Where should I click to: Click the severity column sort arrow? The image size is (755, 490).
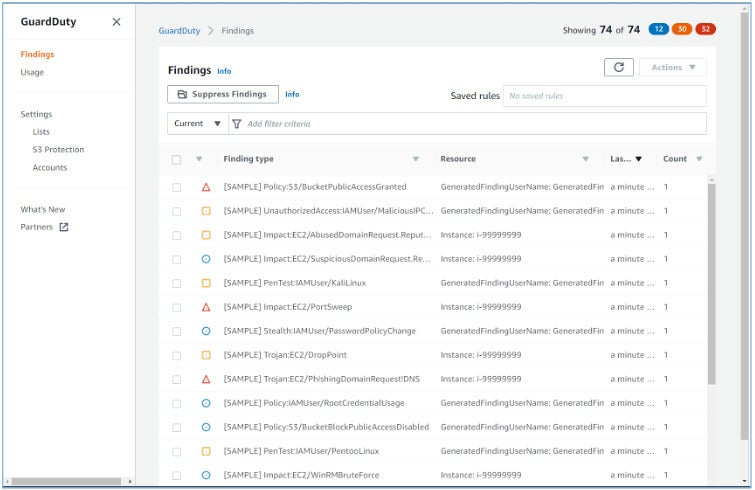click(x=199, y=159)
